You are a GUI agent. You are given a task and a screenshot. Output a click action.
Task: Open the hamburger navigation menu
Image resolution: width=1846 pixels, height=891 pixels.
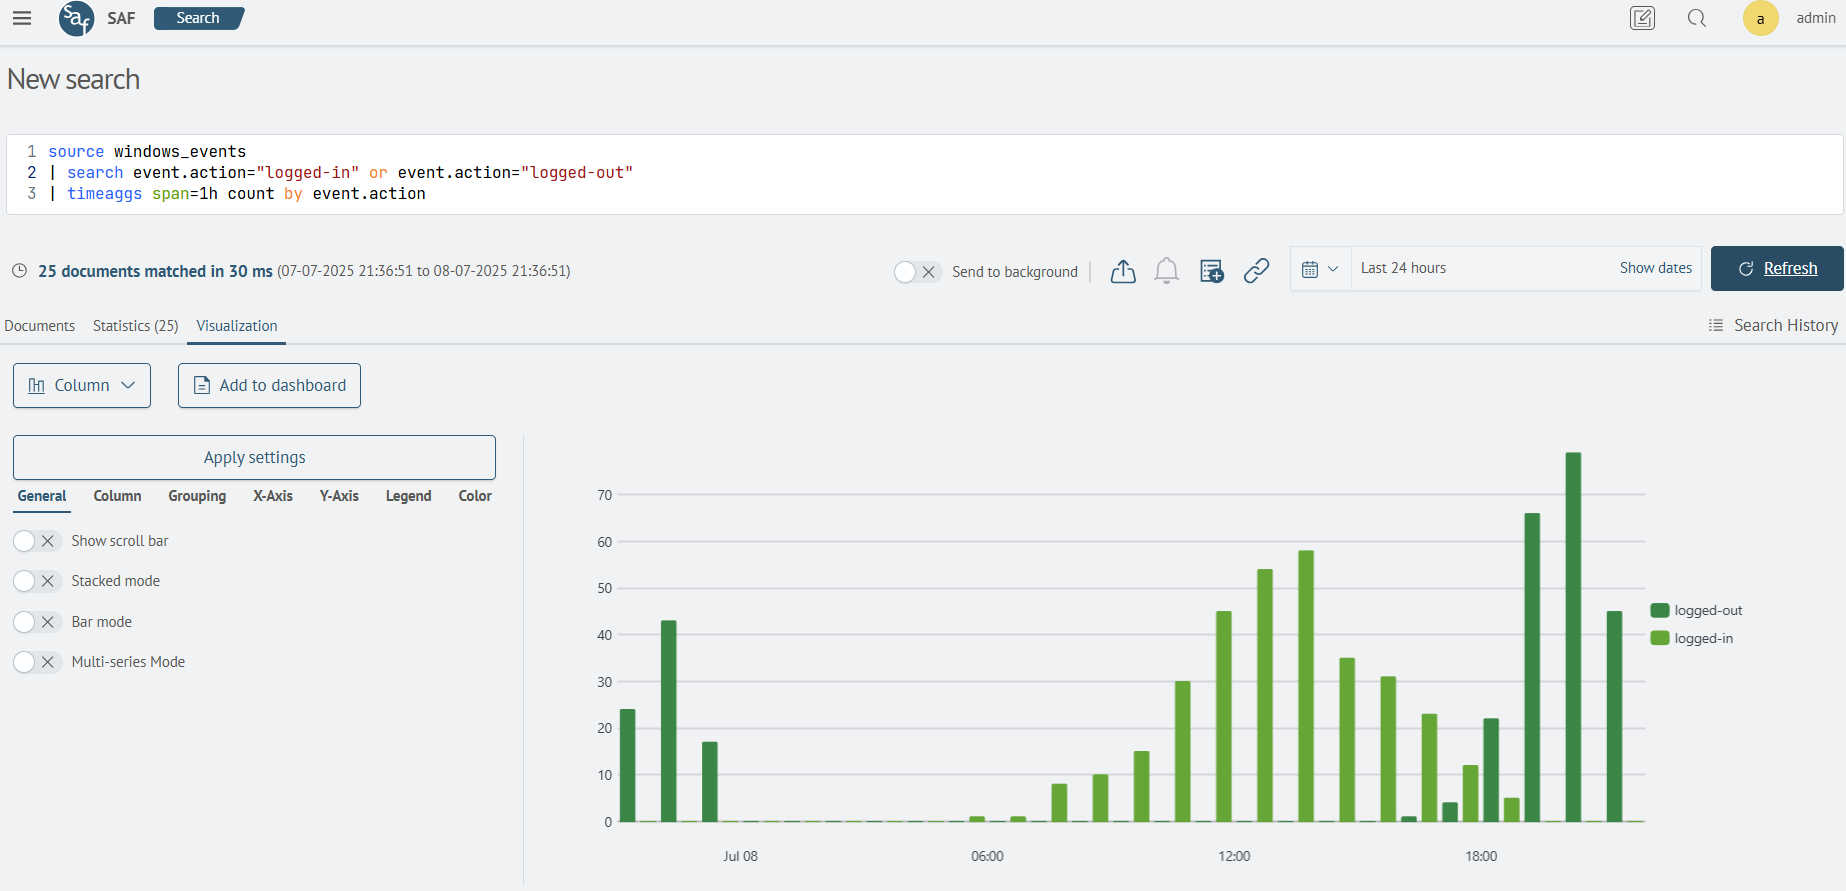(x=22, y=18)
